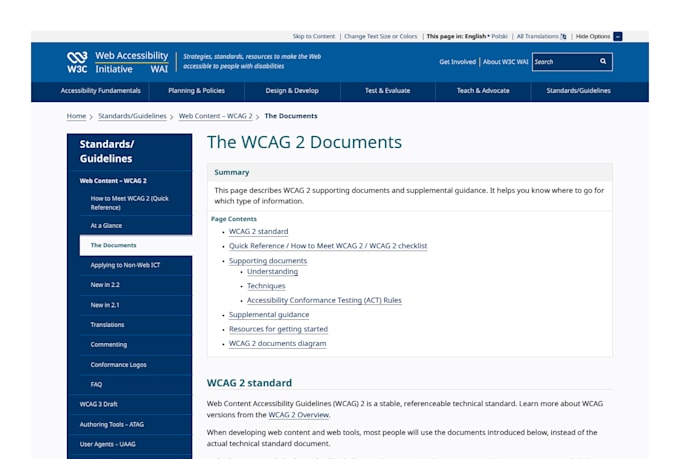Click Standards/Guidelines sidebar heading
This screenshot has height=459, width=680.
point(107,151)
